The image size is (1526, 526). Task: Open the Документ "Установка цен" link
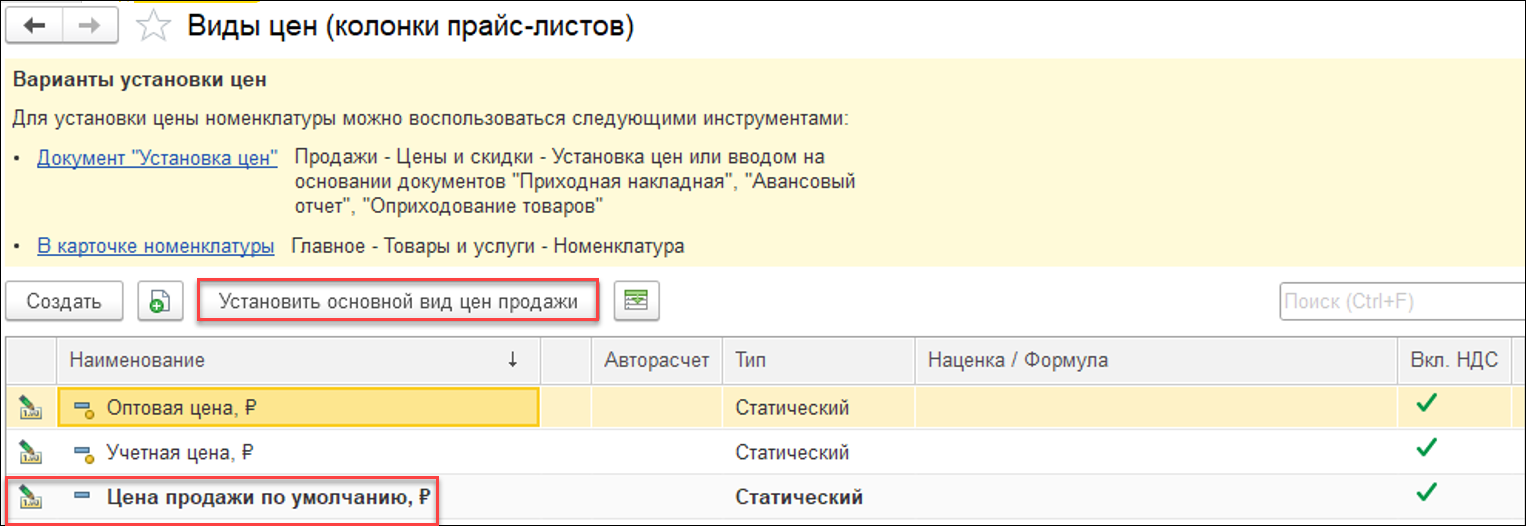point(157,158)
